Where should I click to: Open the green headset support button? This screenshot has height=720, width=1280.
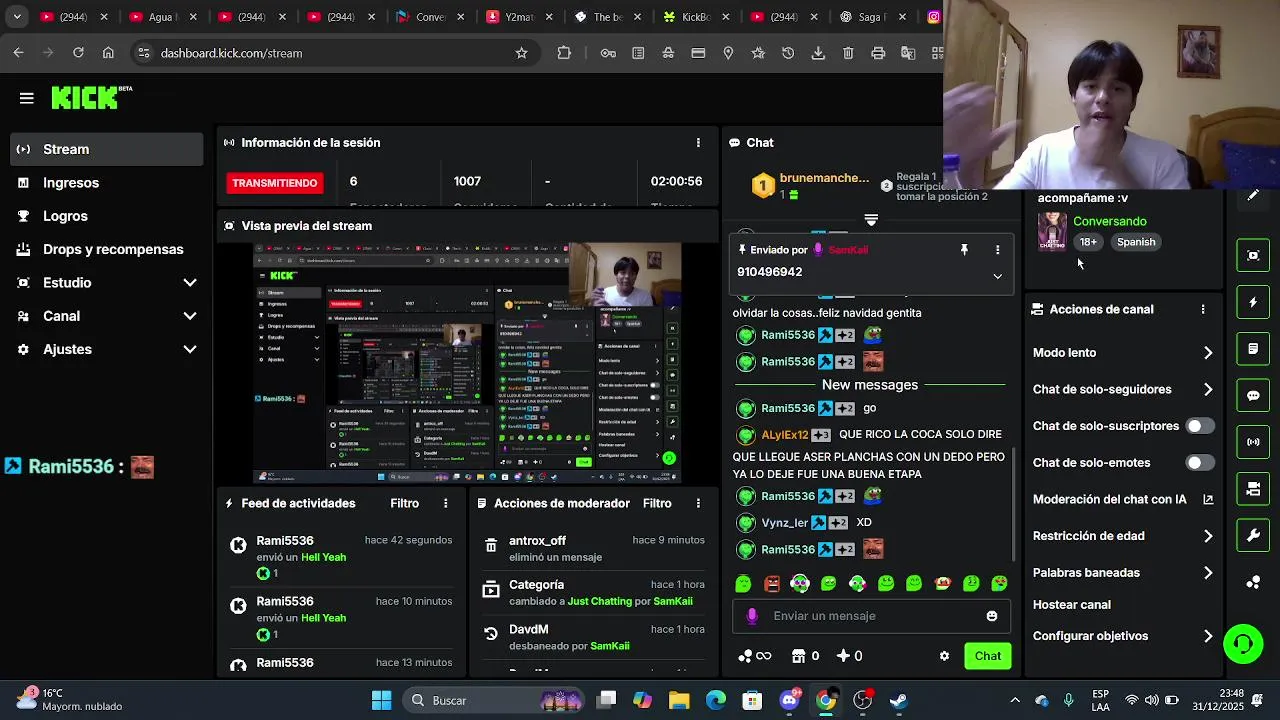[1243, 643]
